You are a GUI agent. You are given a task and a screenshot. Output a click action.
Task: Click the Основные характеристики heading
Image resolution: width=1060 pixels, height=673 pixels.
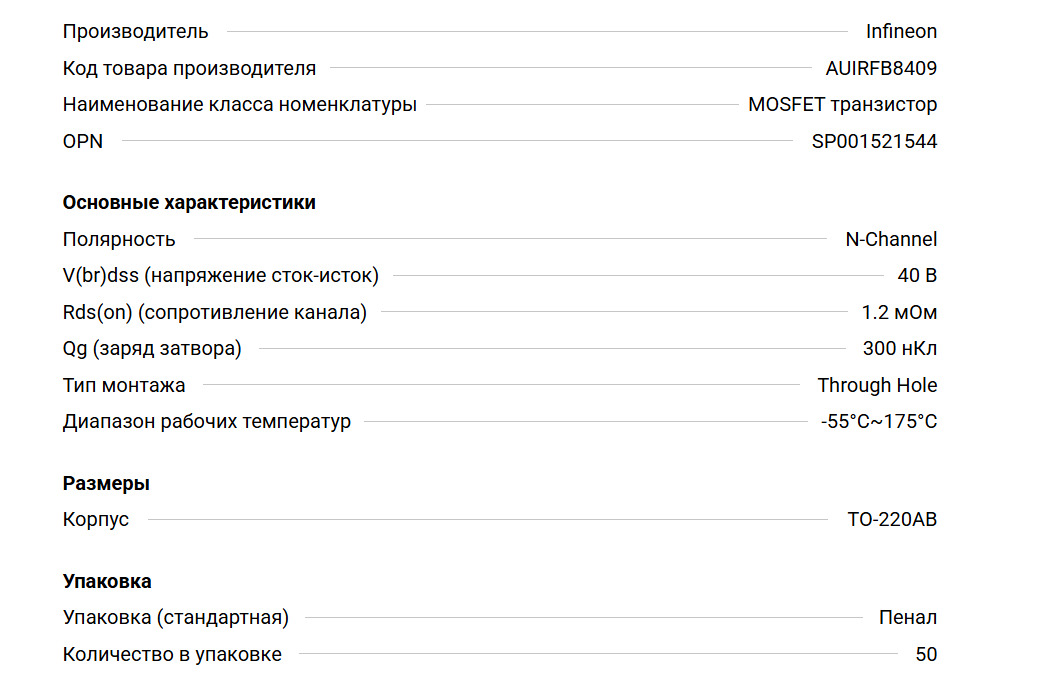point(189,202)
